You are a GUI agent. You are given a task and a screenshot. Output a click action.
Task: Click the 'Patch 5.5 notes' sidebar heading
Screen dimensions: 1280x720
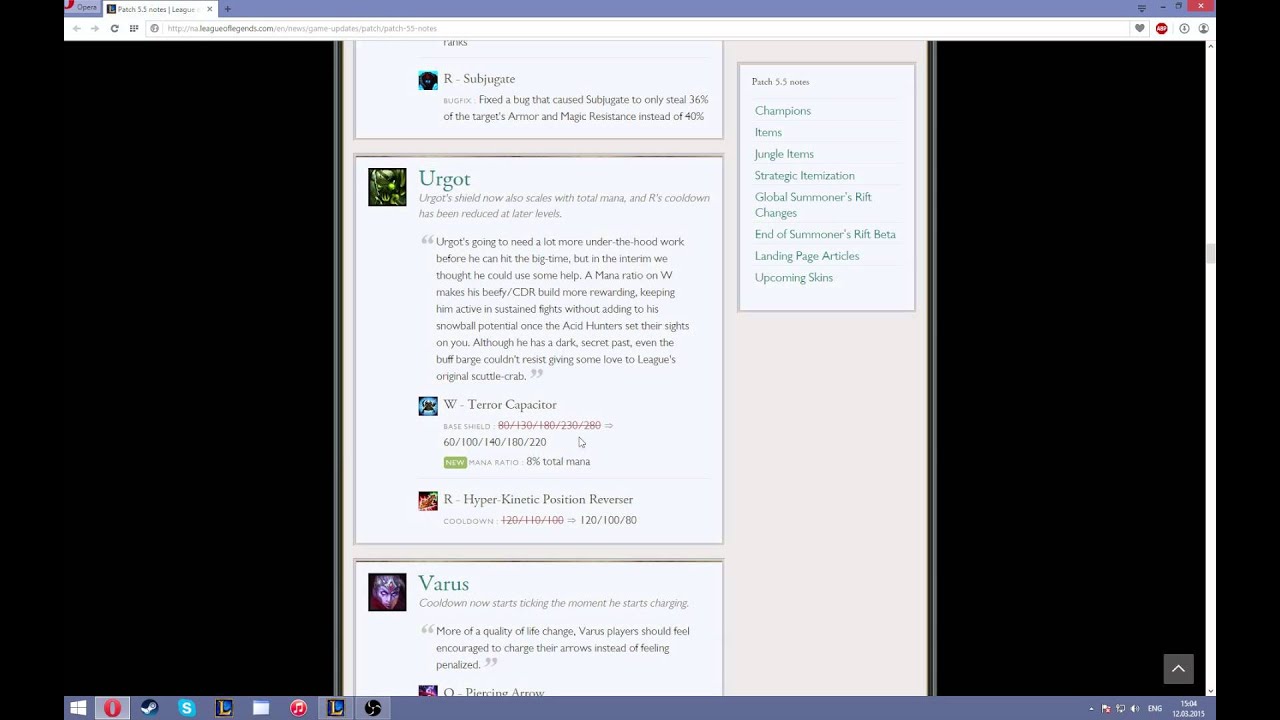(x=780, y=82)
